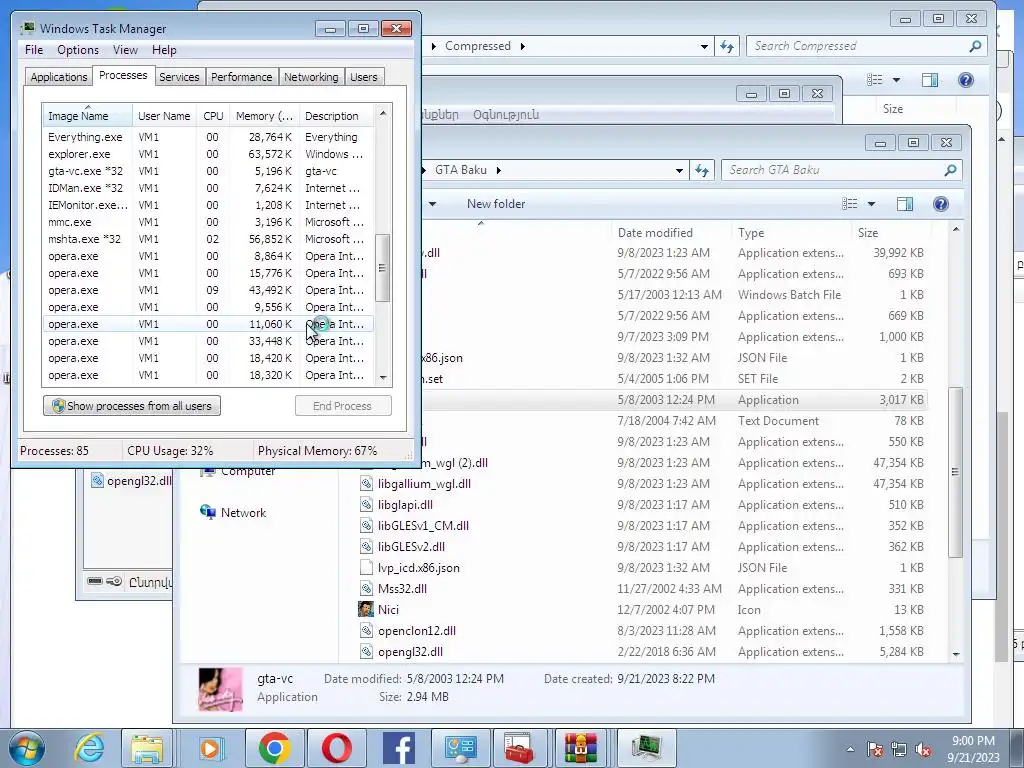Open Task Manager Help menu
Screen dimensions: 1024x768
click(164, 50)
